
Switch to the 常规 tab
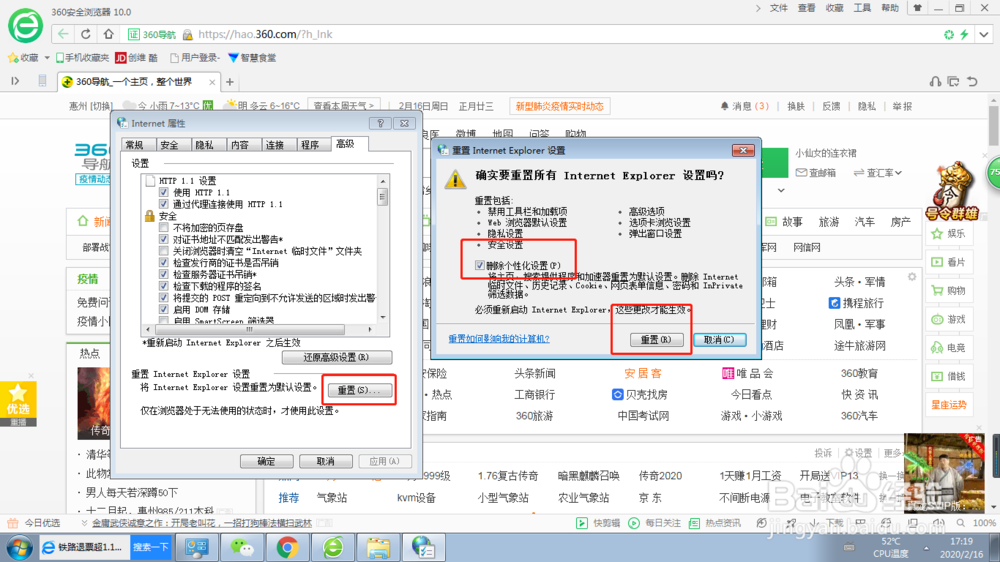coord(135,145)
